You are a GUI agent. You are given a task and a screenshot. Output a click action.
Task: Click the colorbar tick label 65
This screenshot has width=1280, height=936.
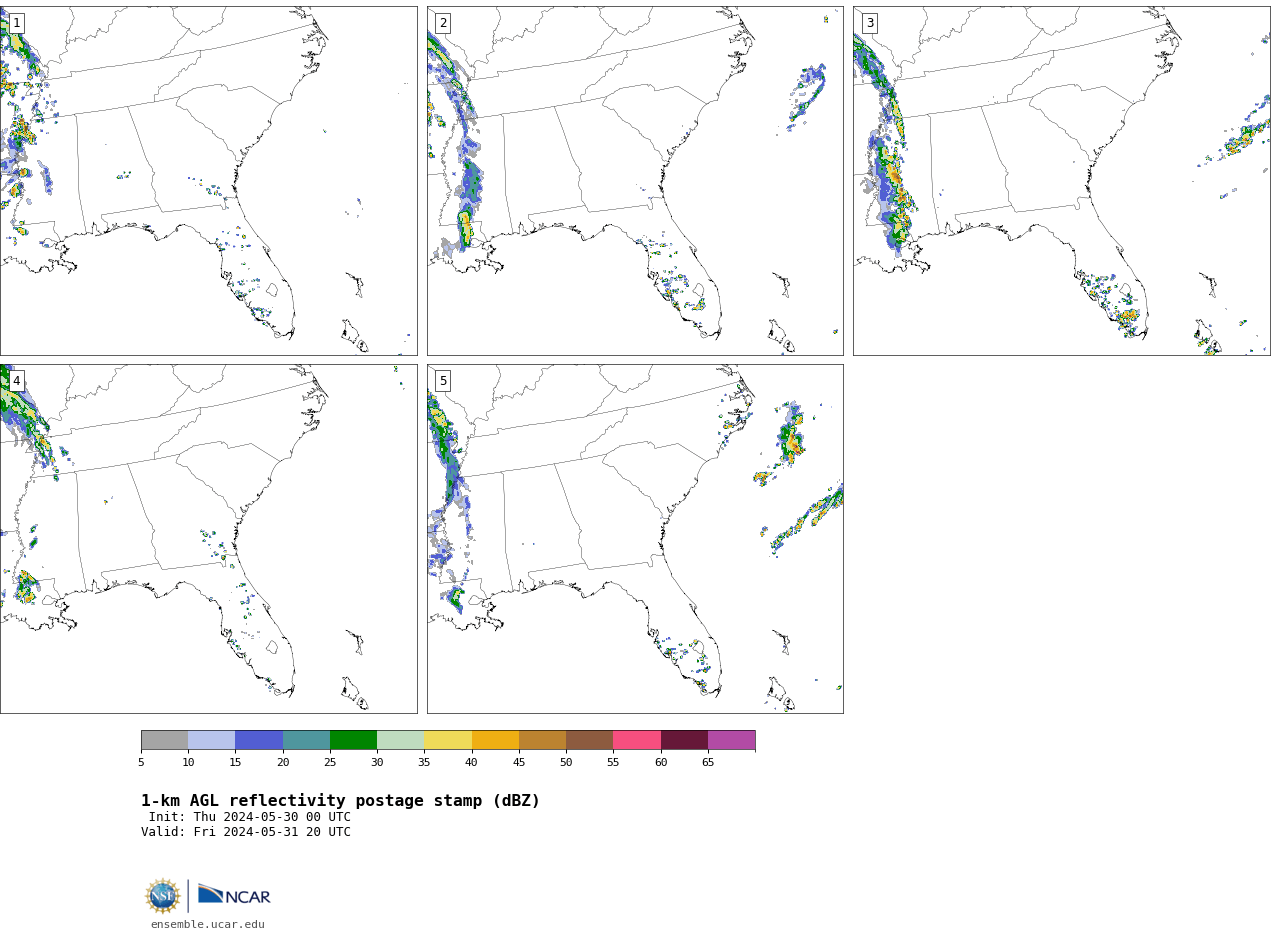pos(708,762)
